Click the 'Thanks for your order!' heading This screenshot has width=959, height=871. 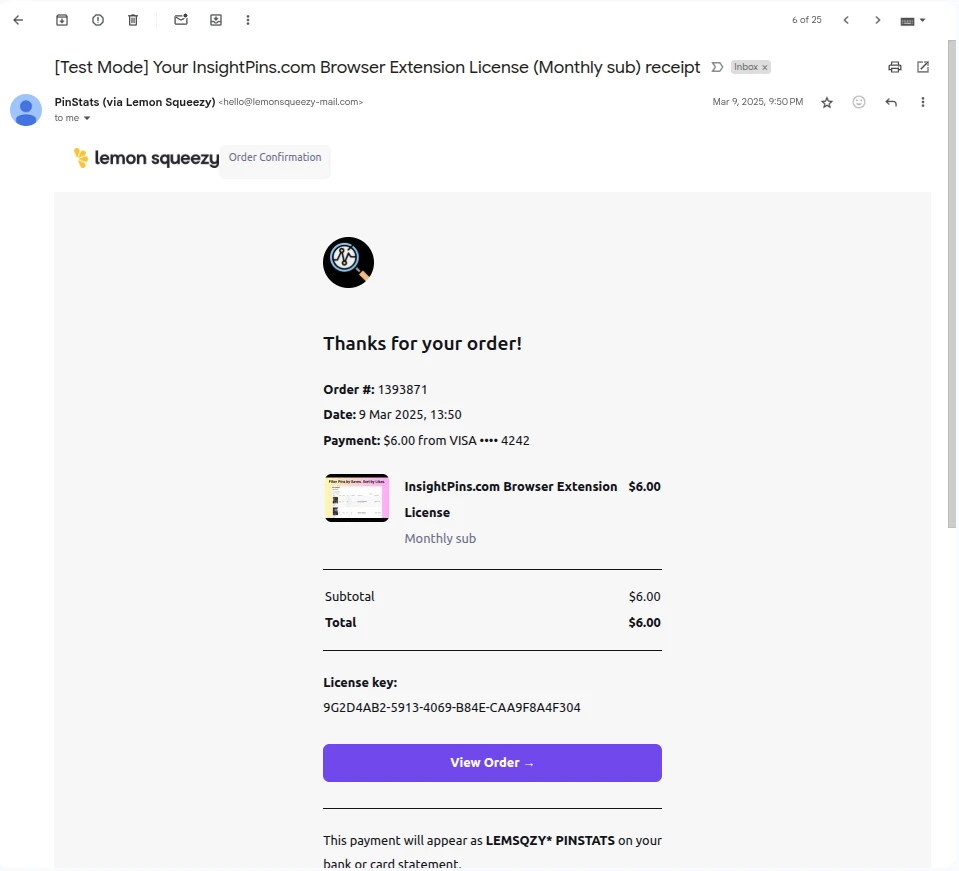(423, 344)
